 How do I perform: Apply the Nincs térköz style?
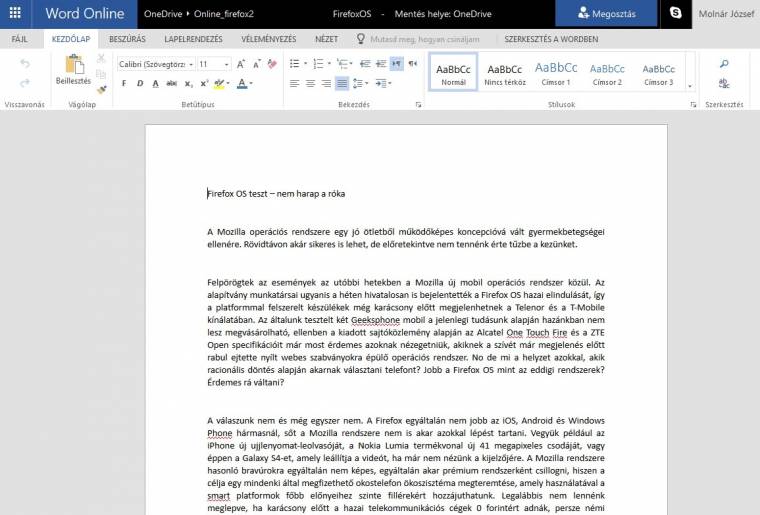point(505,73)
